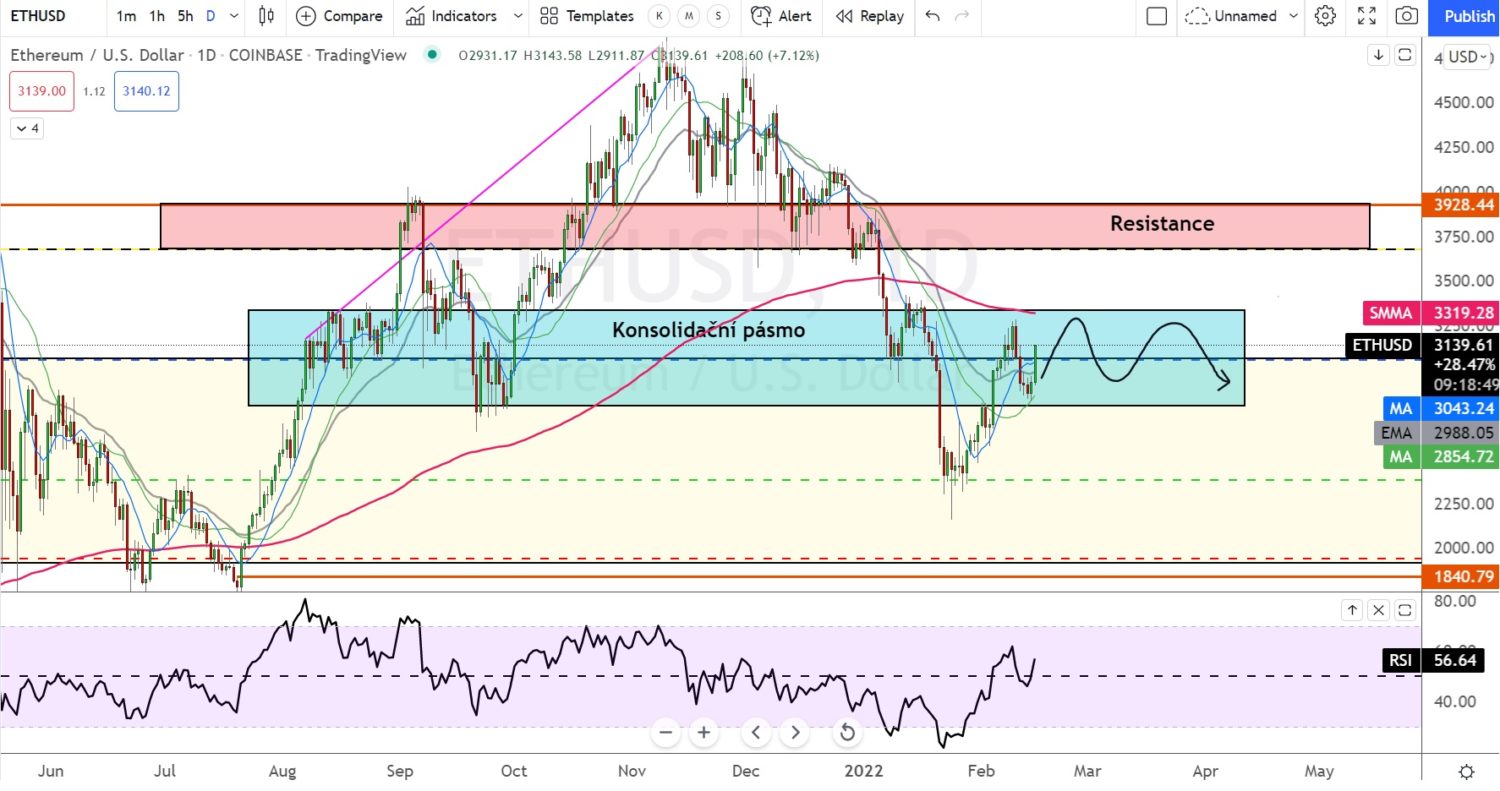This screenshot has width=1500, height=791.
Task: Open chart settings gear in top toolbar
Action: click(x=1325, y=16)
